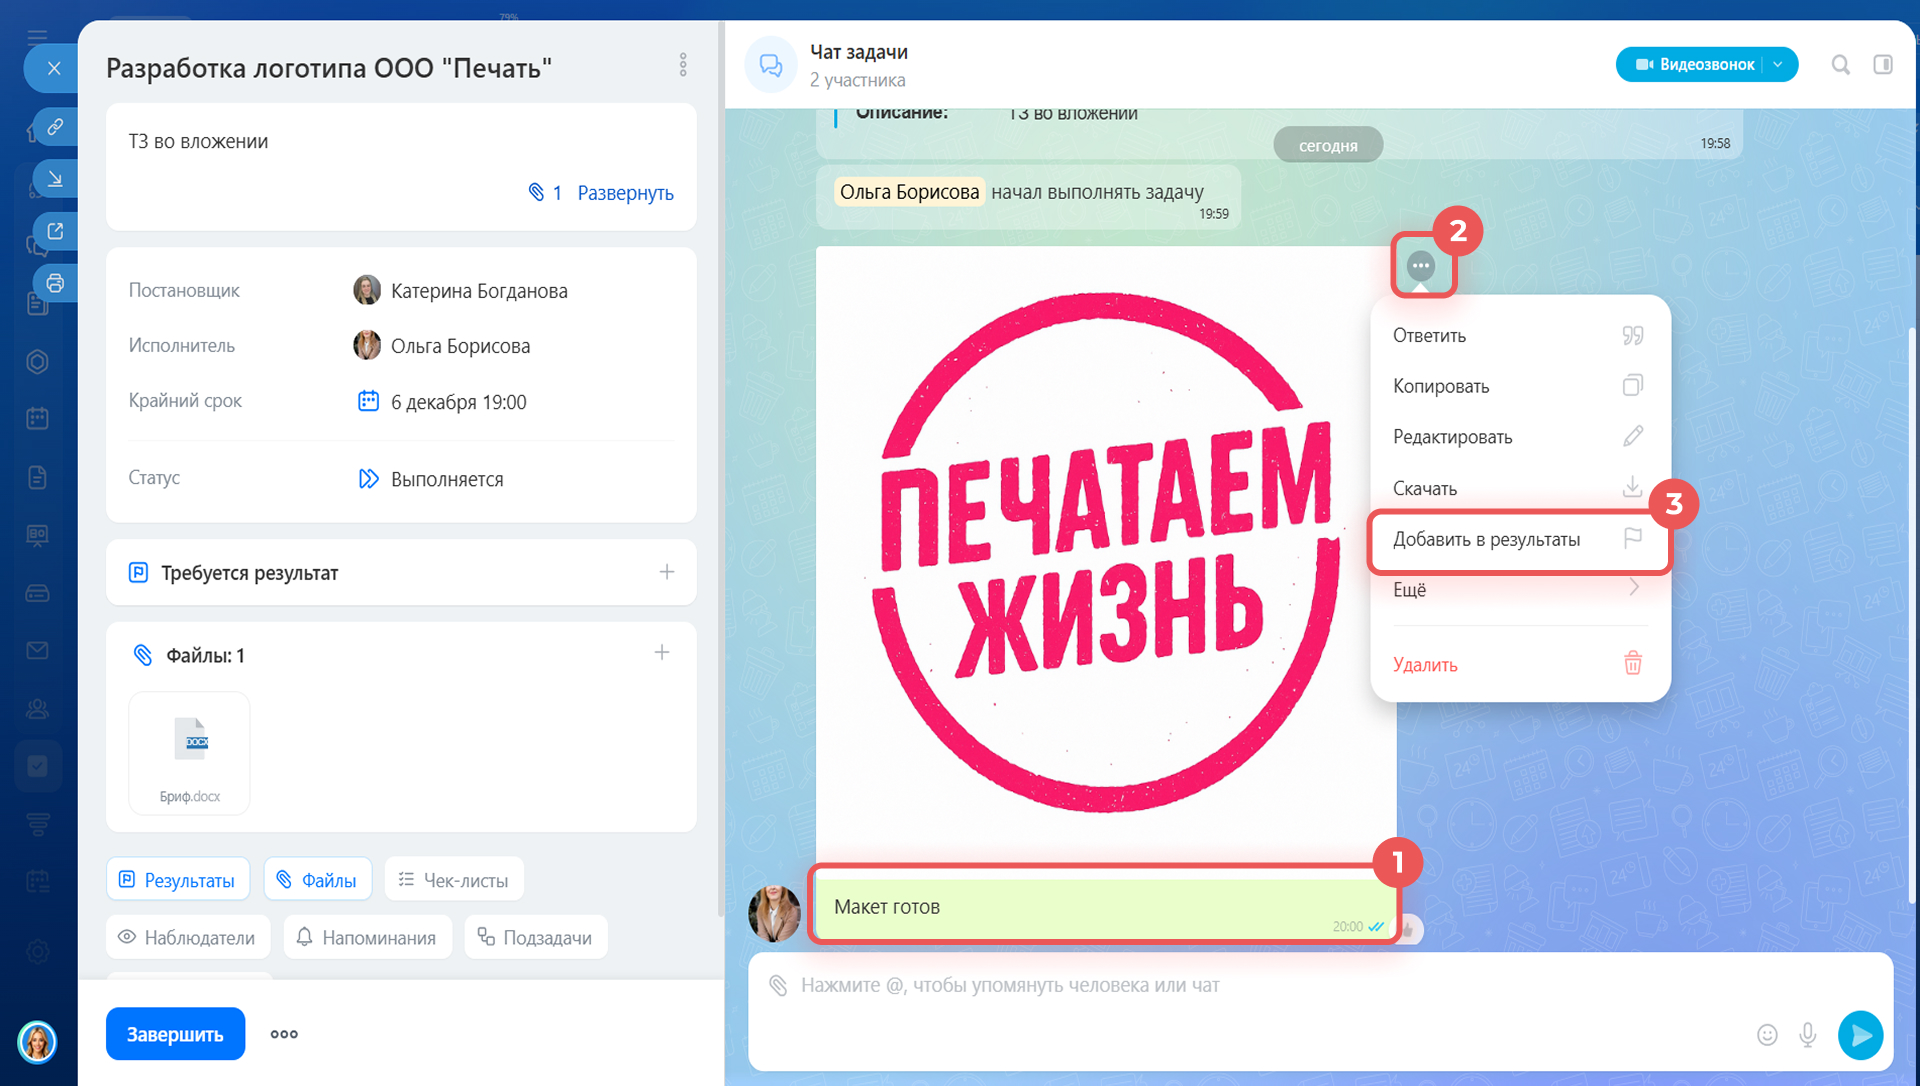Click the message three-dots menu button
This screenshot has height=1086, width=1920.
click(x=1420, y=266)
